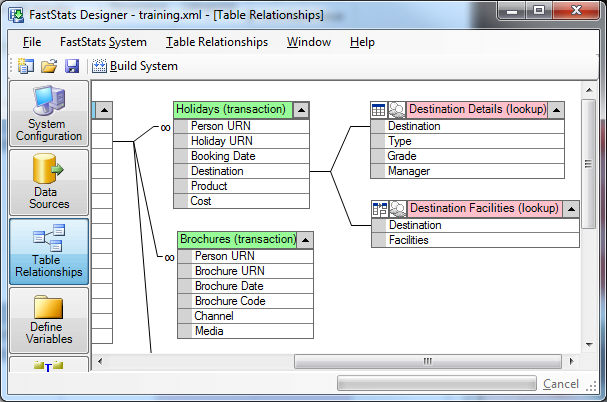
Task: Select the Product field
Action: click(x=242, y=186)
